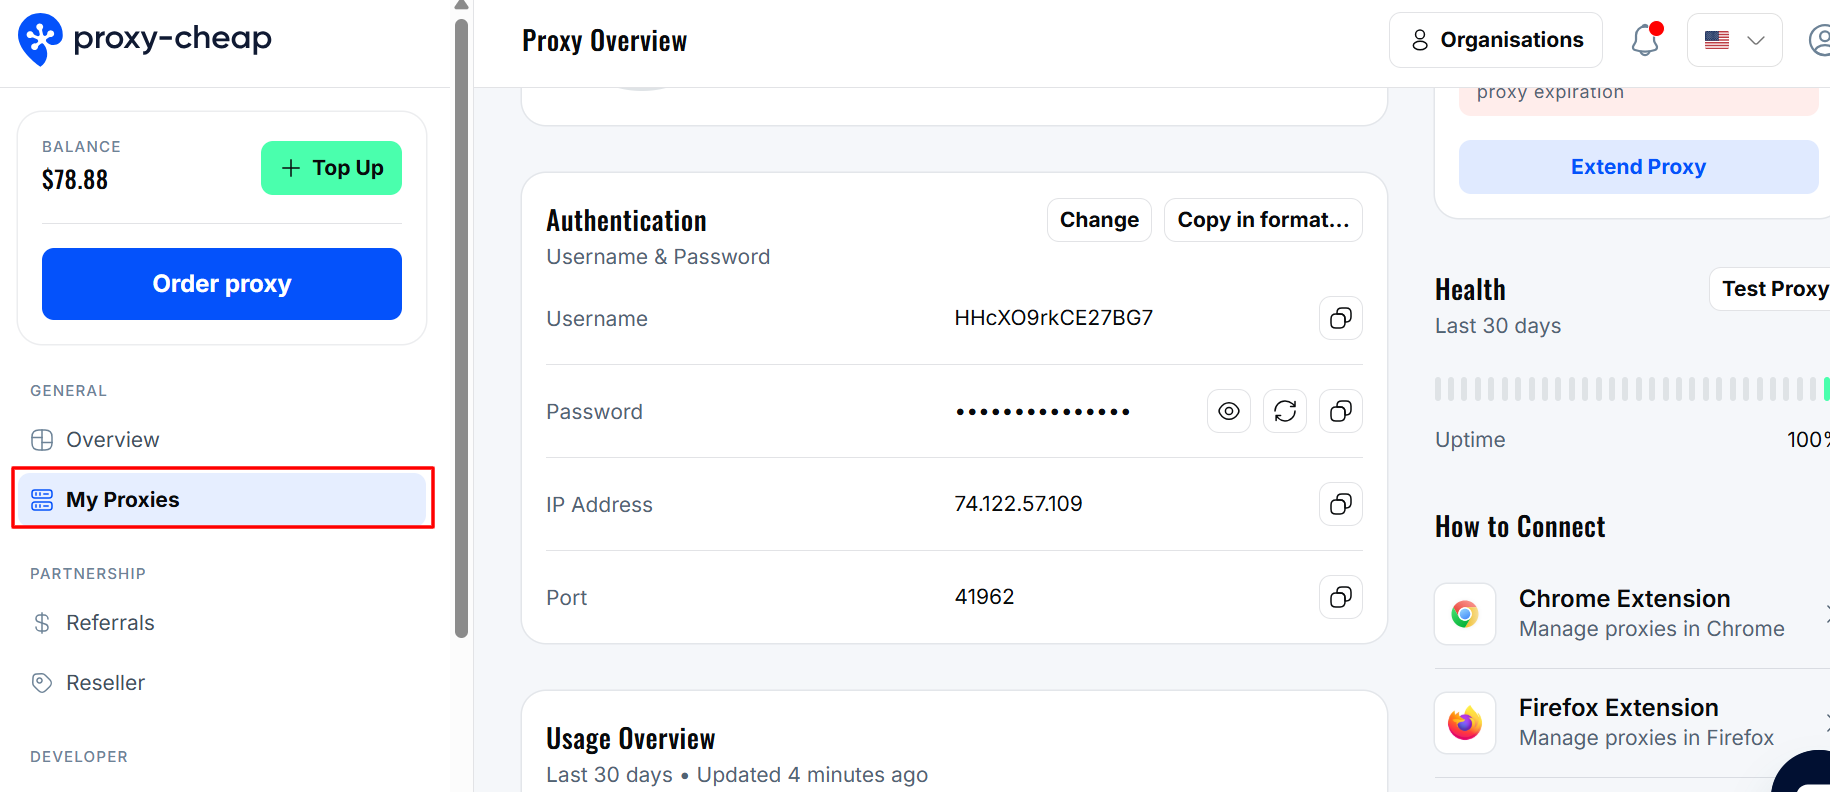Open Copy in format… dropdown
The height and width of the screenshot is (792, 1830).
[1263, 220]
